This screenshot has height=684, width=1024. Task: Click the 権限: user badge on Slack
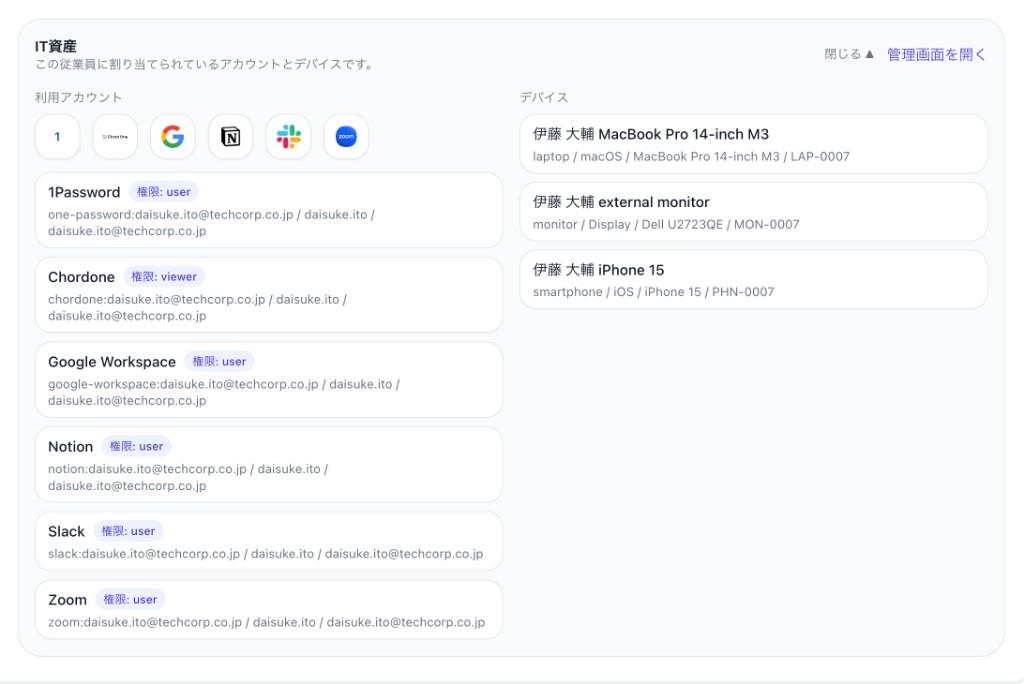128,532
